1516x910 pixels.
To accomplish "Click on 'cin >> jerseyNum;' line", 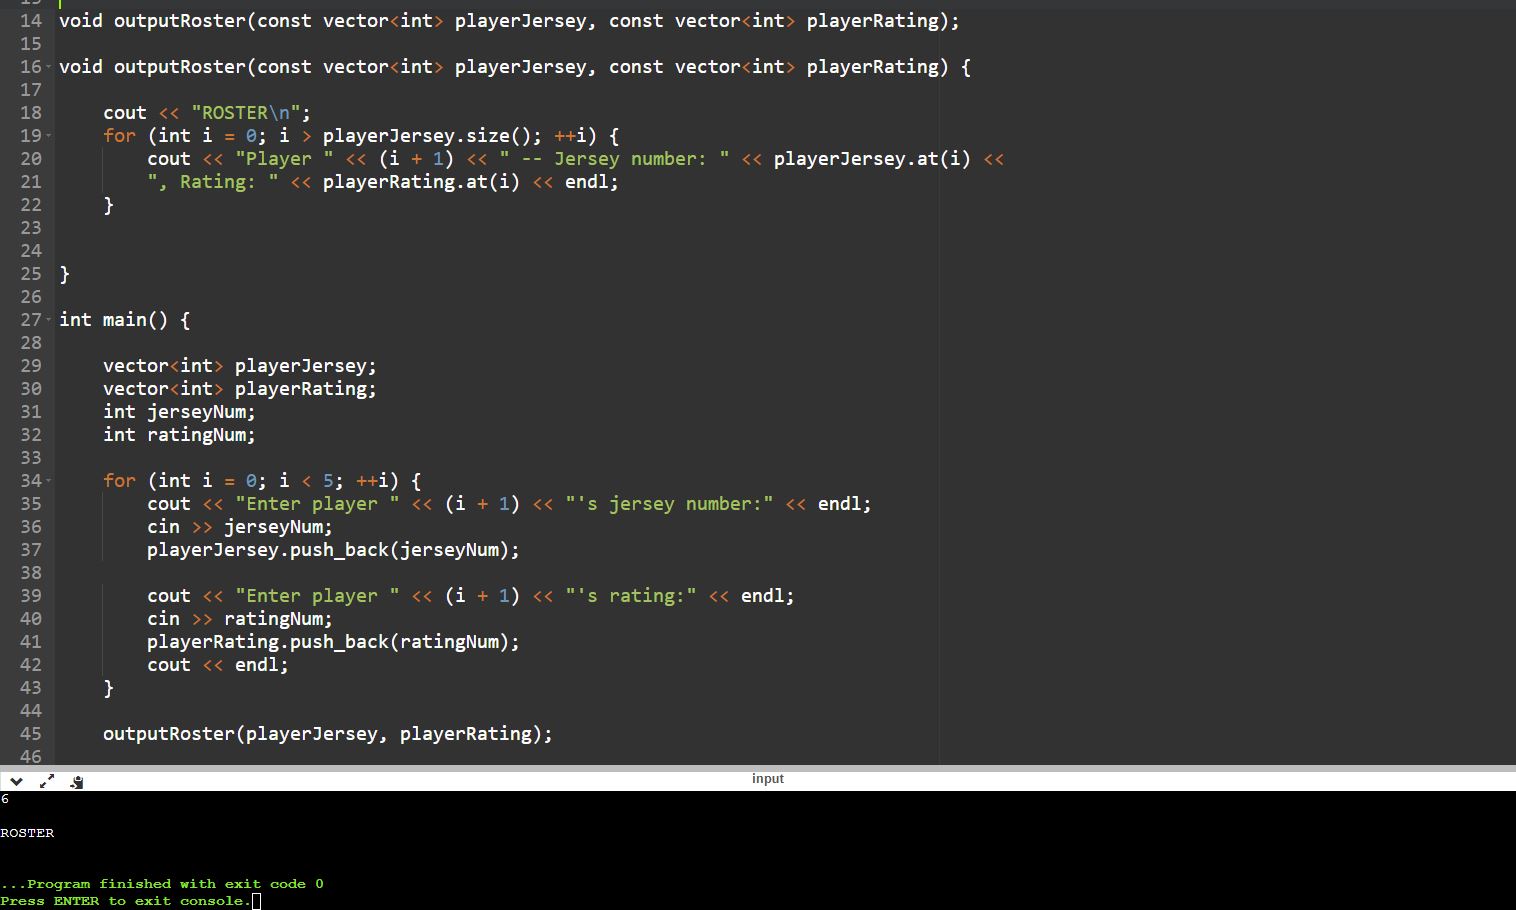I will pyautogui.click(x=240, y=527).
